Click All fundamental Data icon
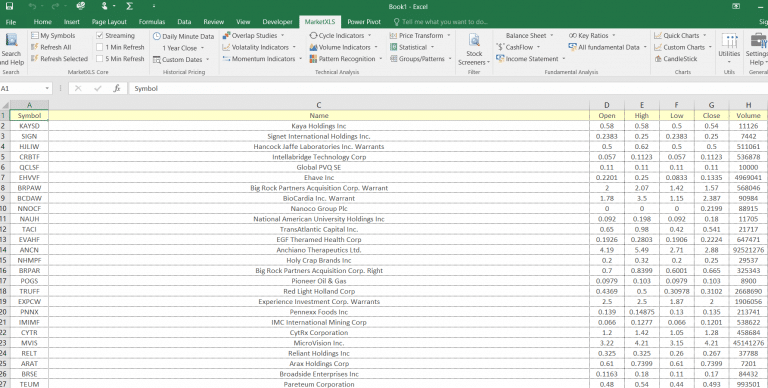 (x=573, y=48)
